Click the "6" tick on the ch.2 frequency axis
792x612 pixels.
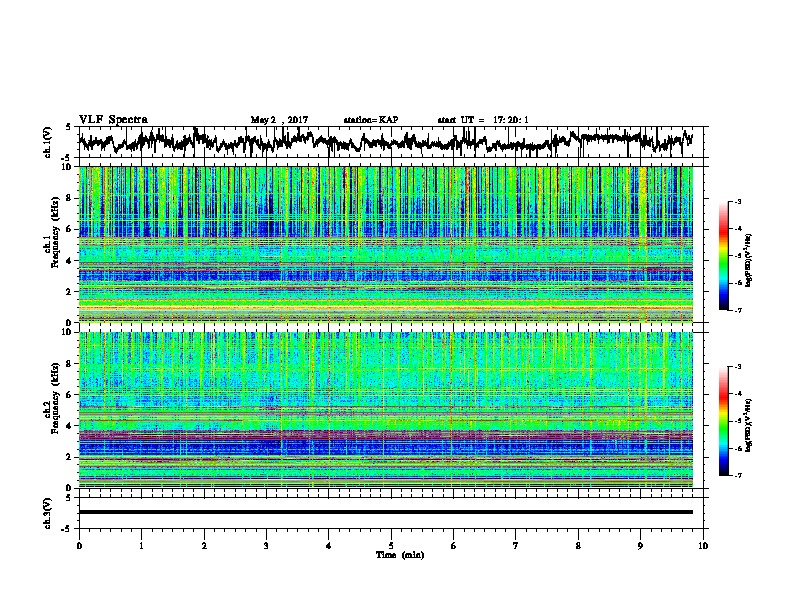(70, 394)
